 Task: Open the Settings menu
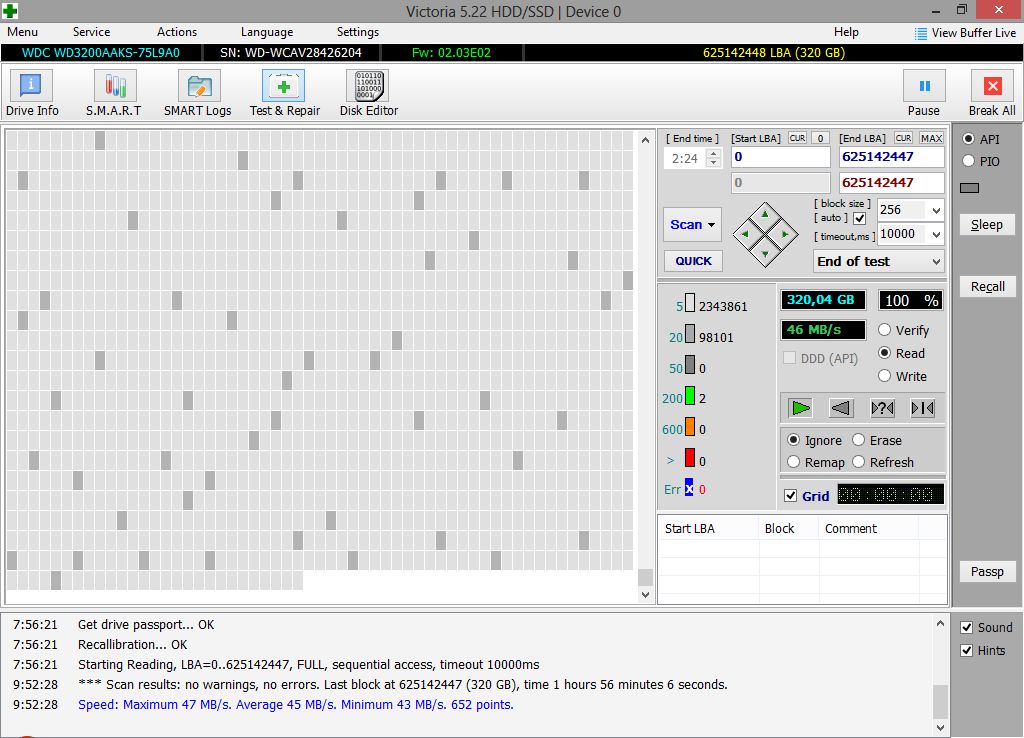point(357,32)
